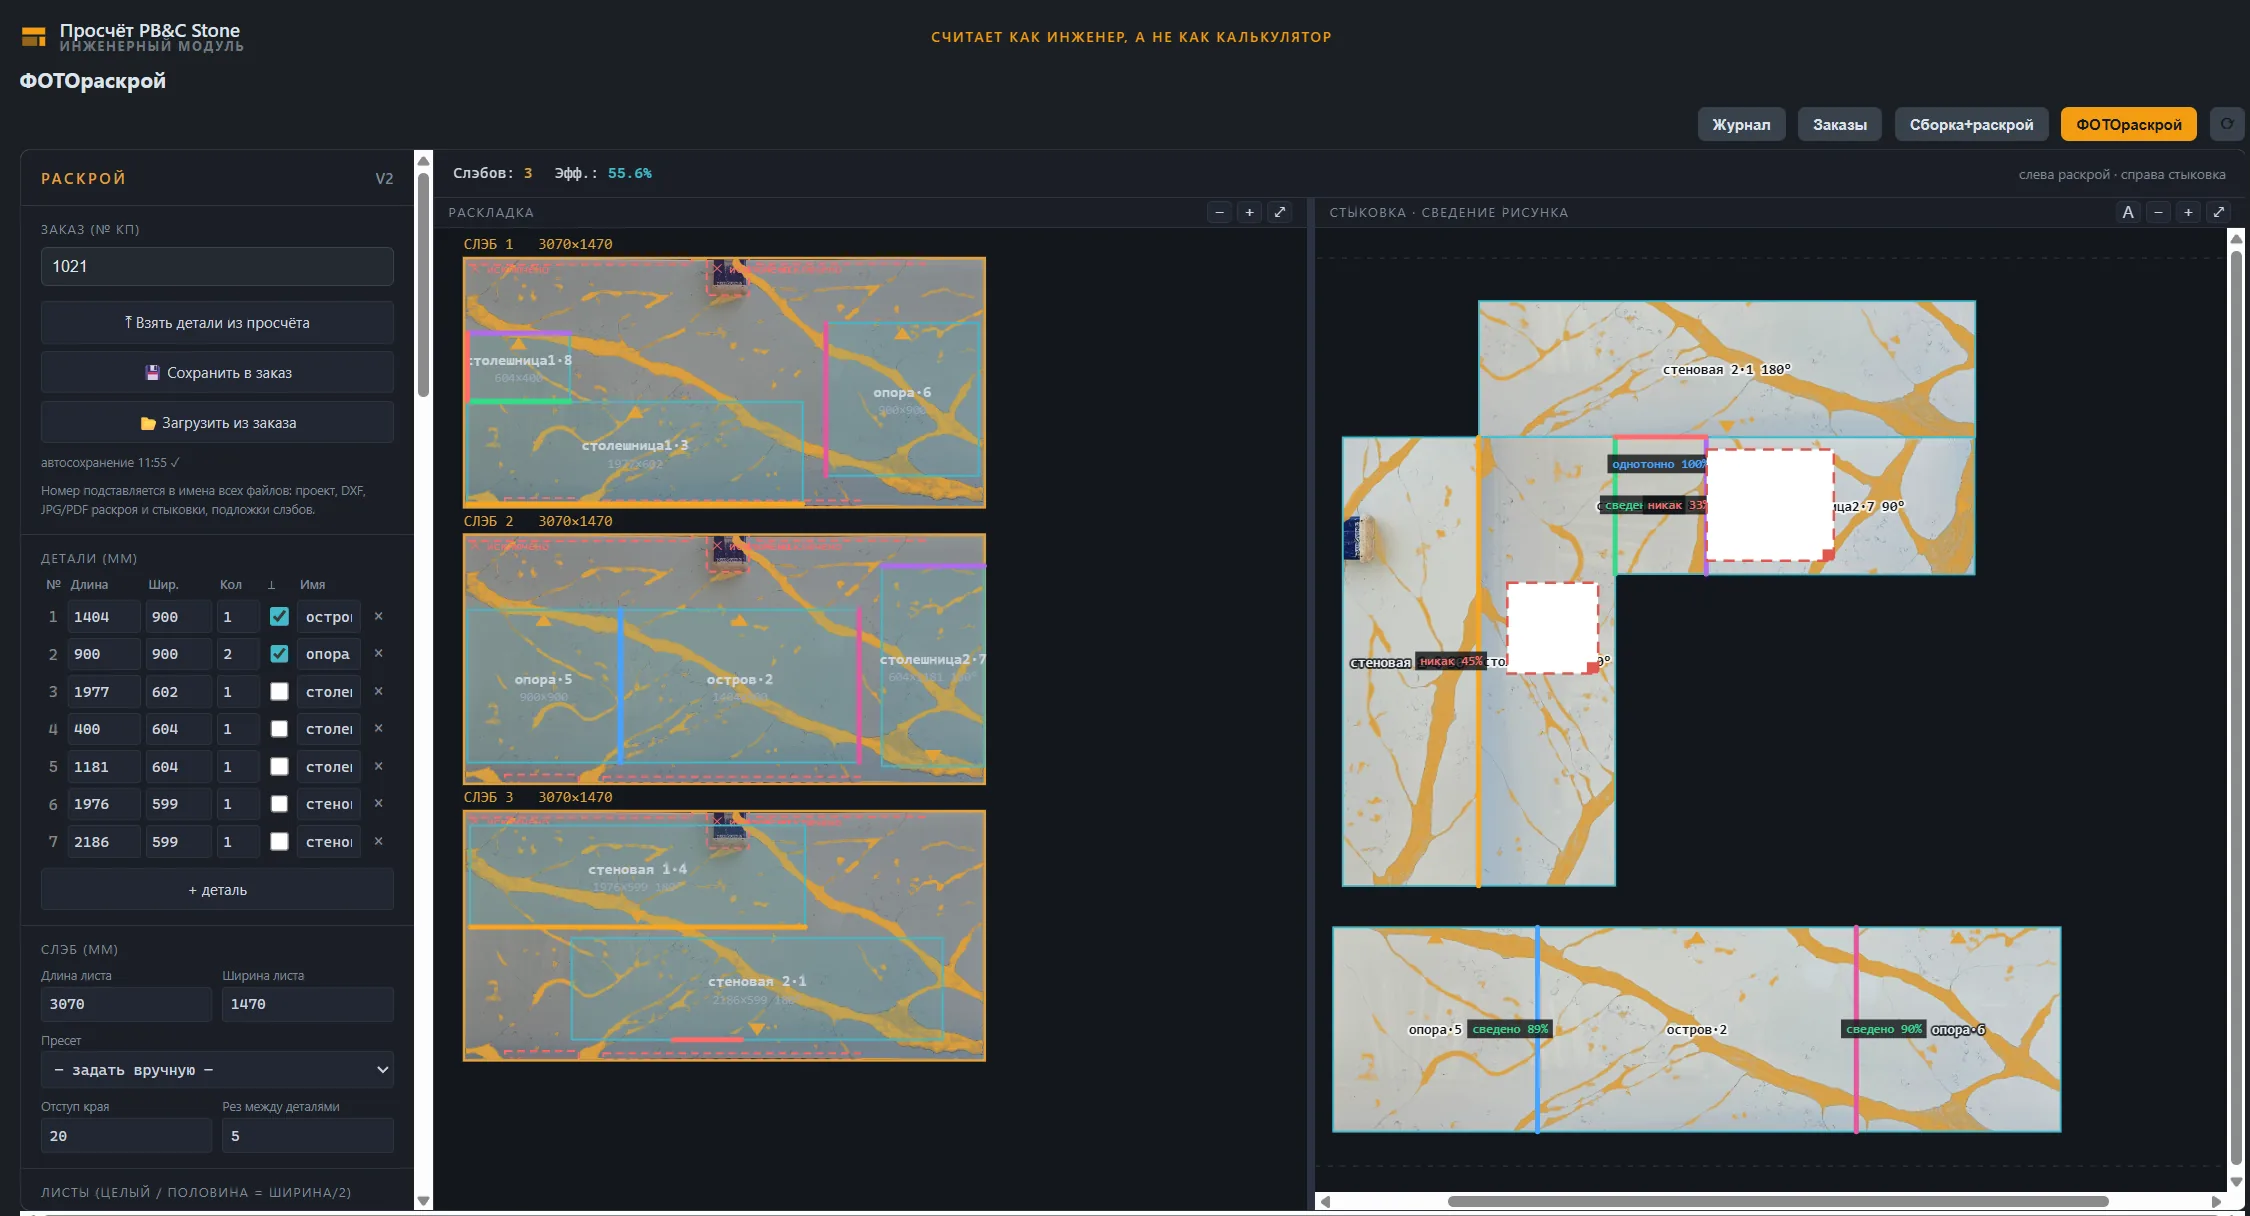Toggle the A labels button in Стыковка
The image size is (2250, 1216).
click(2128, 212)
